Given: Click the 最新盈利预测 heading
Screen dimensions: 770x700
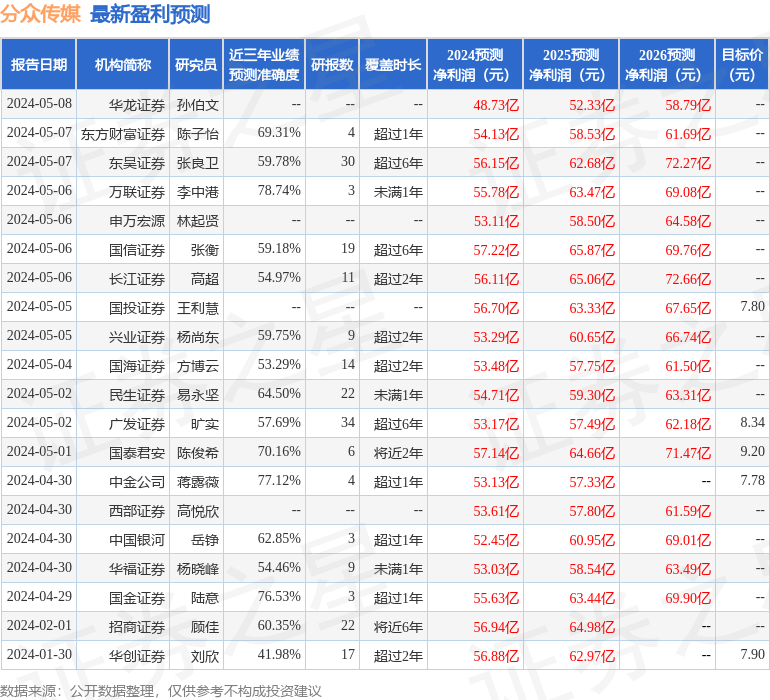Looking at the screenshot, I should pos(150,14).
